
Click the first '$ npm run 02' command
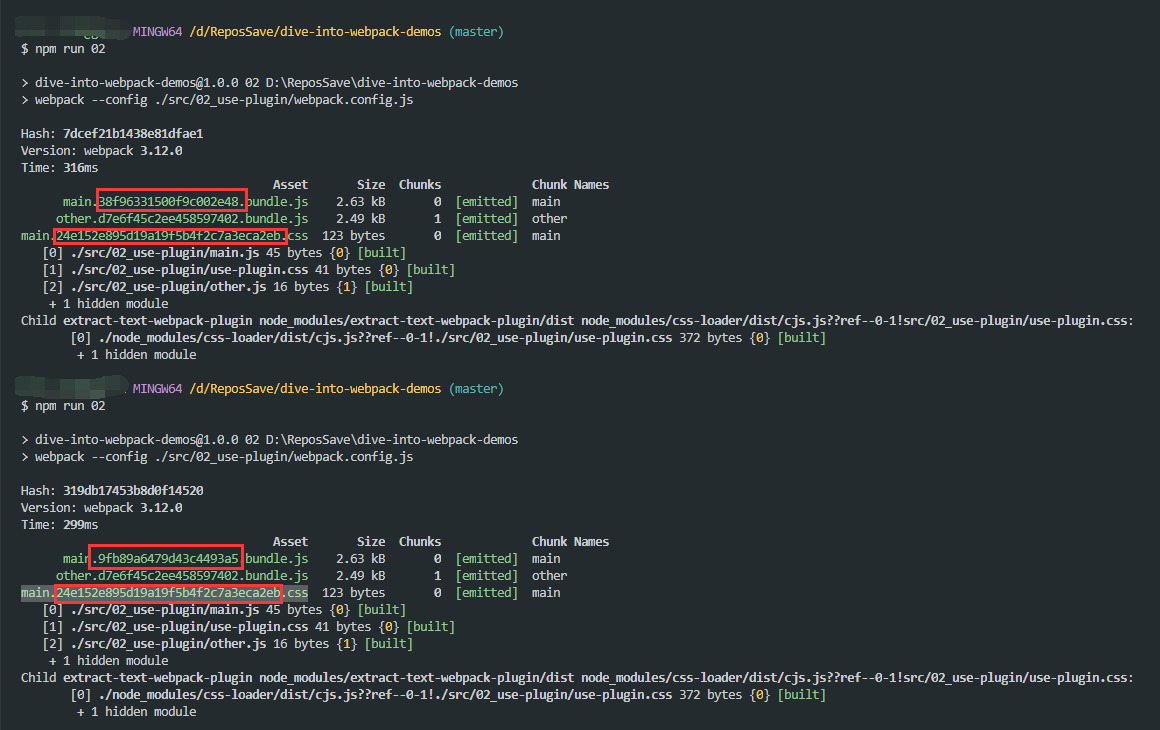tap(62, 49)
